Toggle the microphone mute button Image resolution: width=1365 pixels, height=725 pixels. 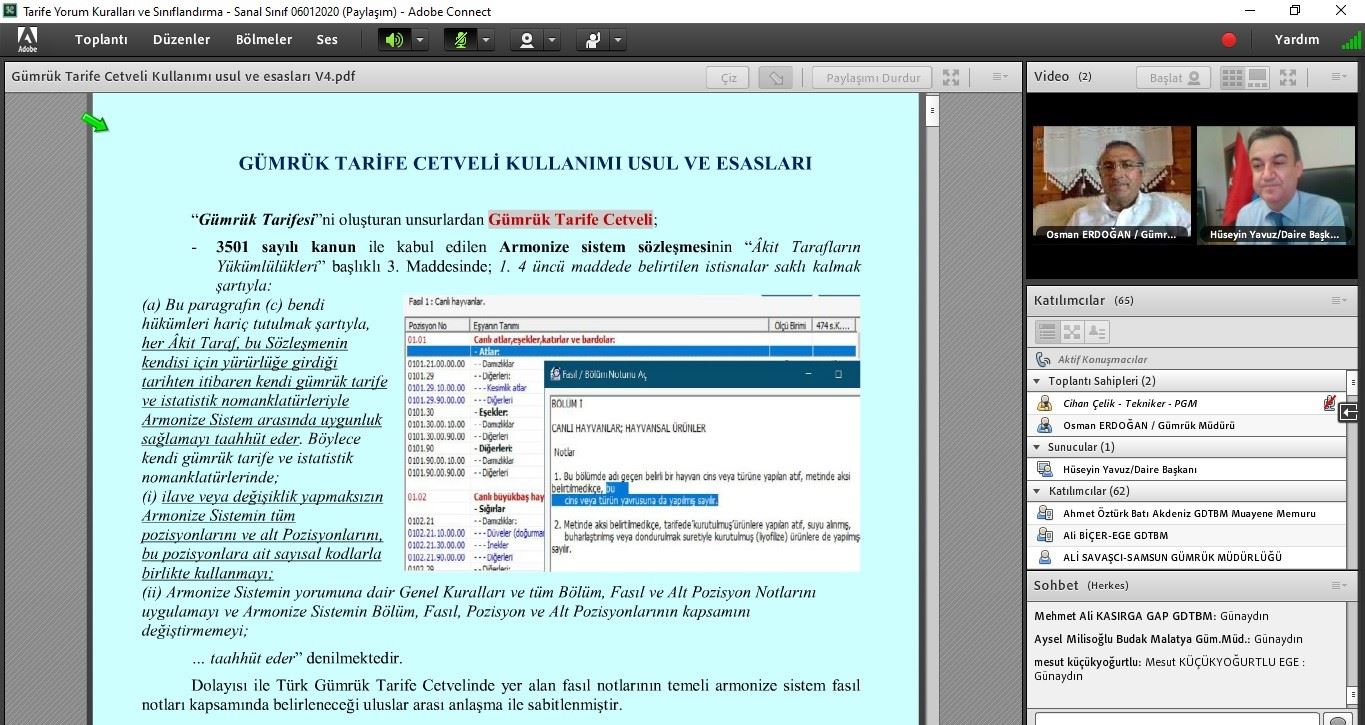pyautogui.click(x=460, y=40)
